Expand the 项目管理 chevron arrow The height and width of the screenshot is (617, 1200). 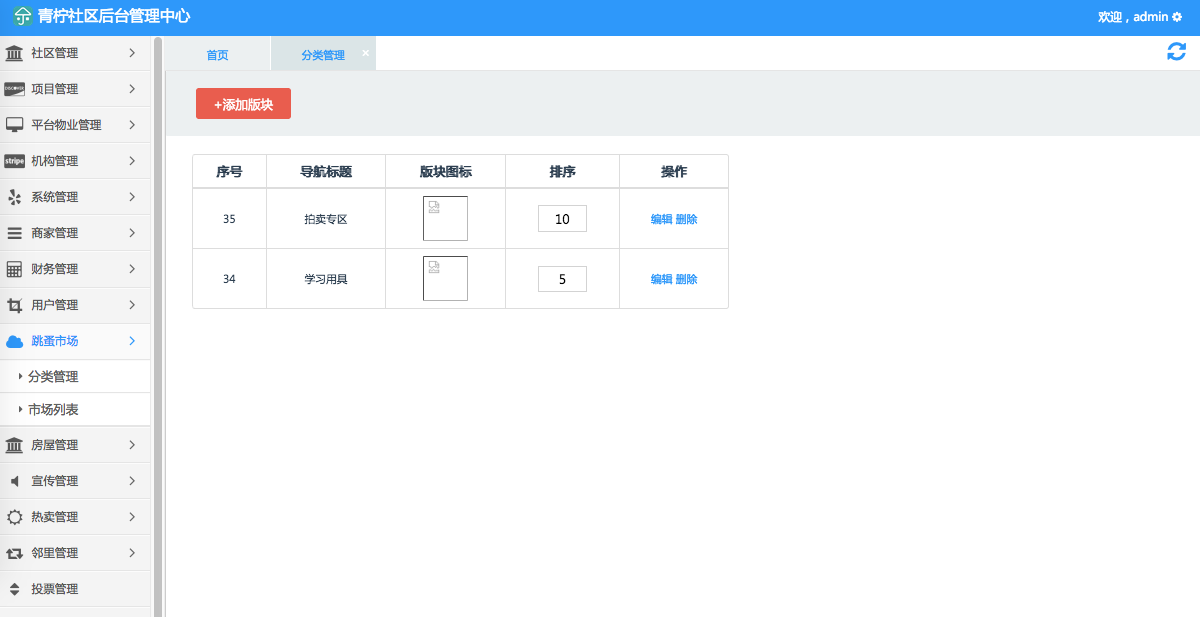point(132,89)
